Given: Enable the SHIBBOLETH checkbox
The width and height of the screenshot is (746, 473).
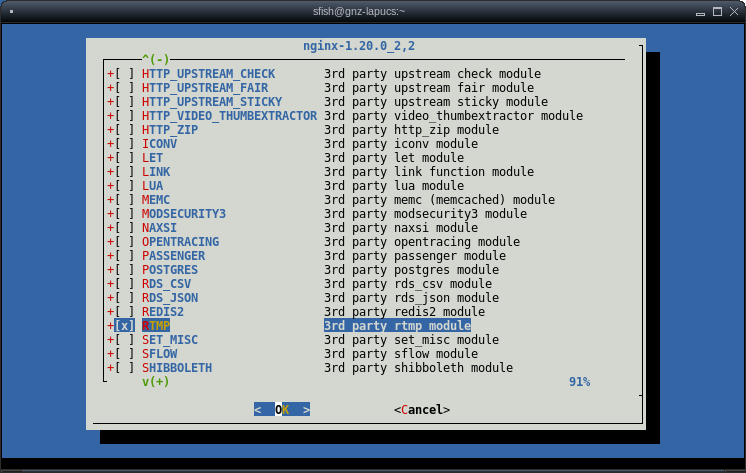Looking at the screenshot, I should coord(124,368).
